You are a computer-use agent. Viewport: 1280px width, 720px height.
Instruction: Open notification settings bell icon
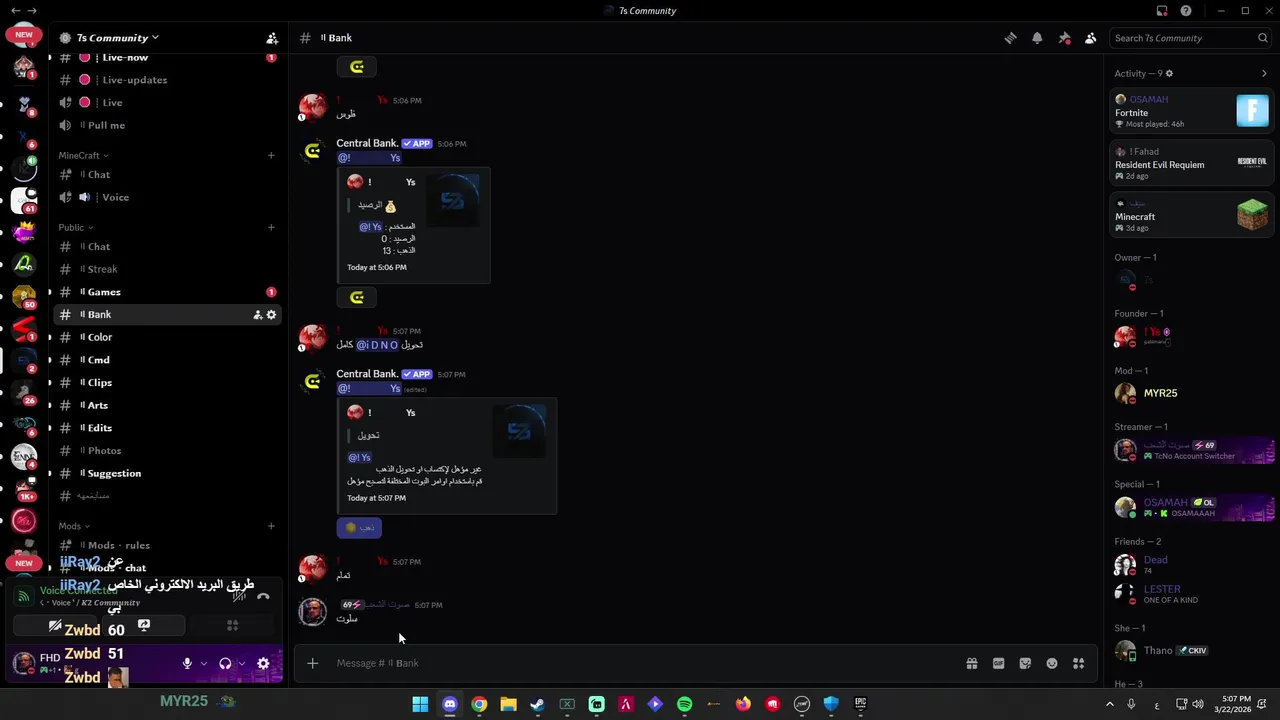(x=1037, y=38)
